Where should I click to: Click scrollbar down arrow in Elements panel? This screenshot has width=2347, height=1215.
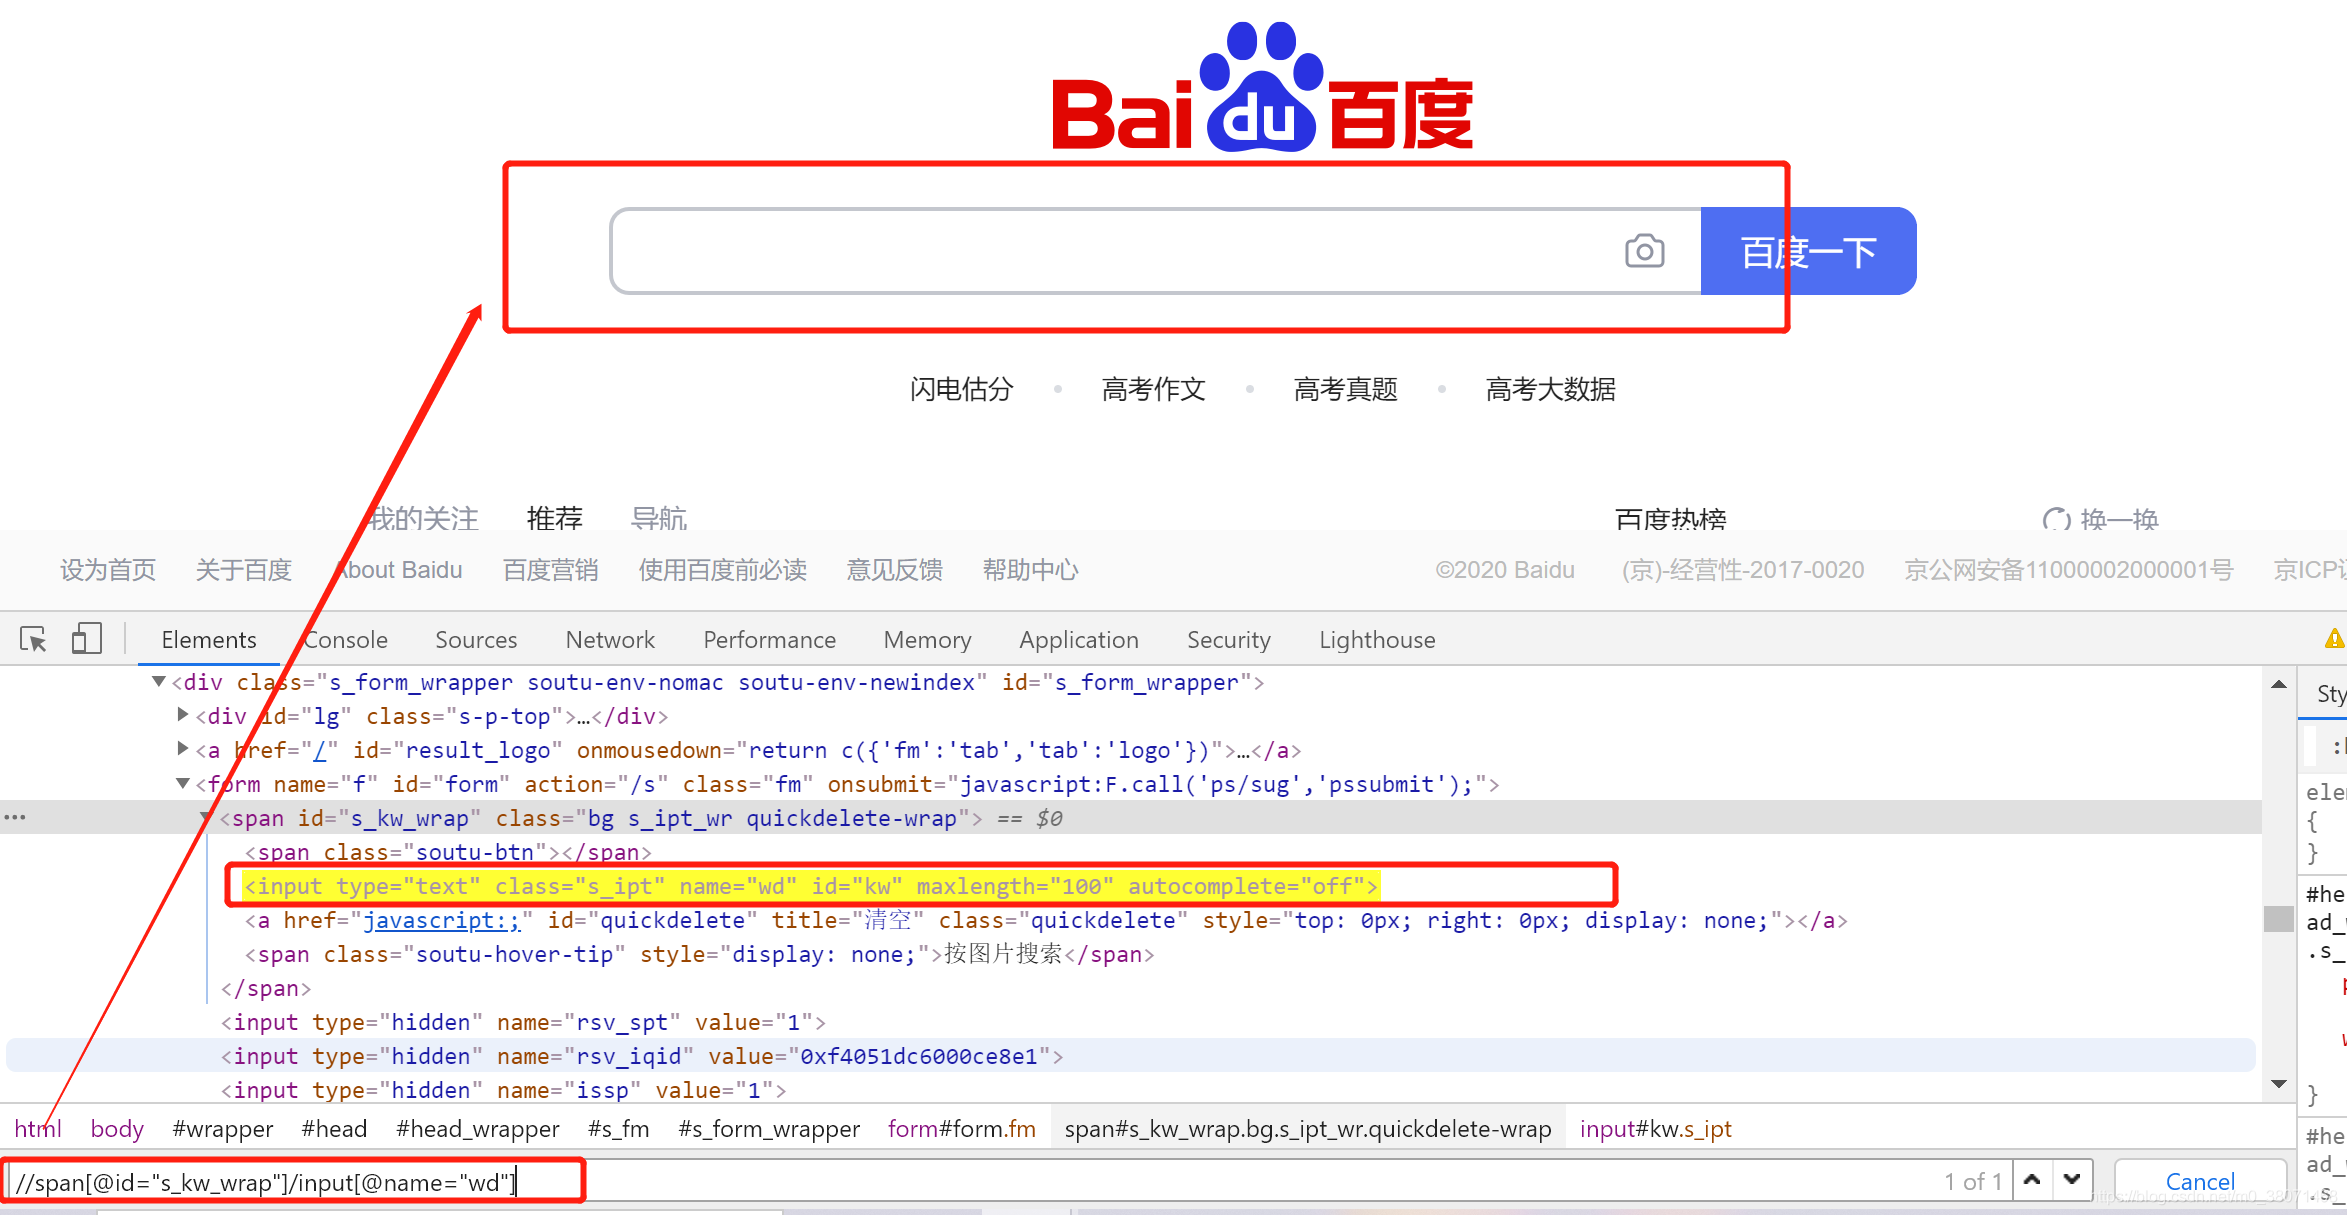coord(2279,1084)
